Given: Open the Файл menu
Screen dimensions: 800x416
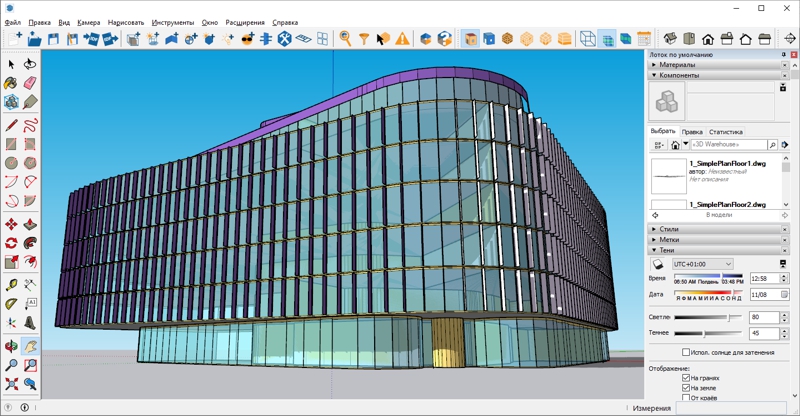Looking at the screenshot, I should tap(13, 22).
